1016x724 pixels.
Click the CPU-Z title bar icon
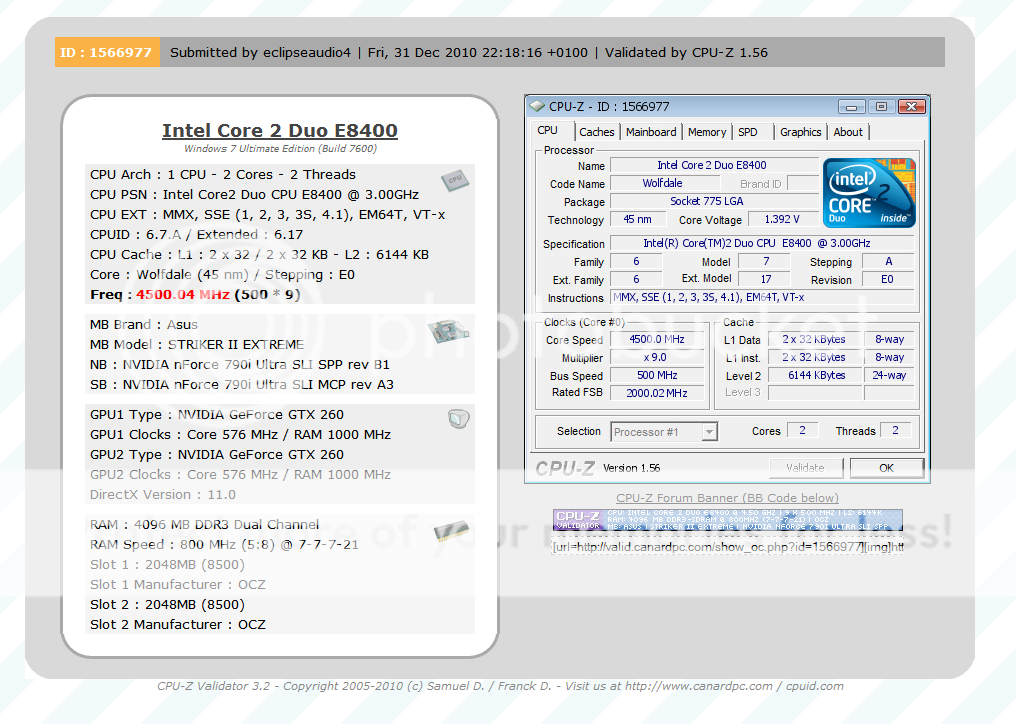[537, 106]
